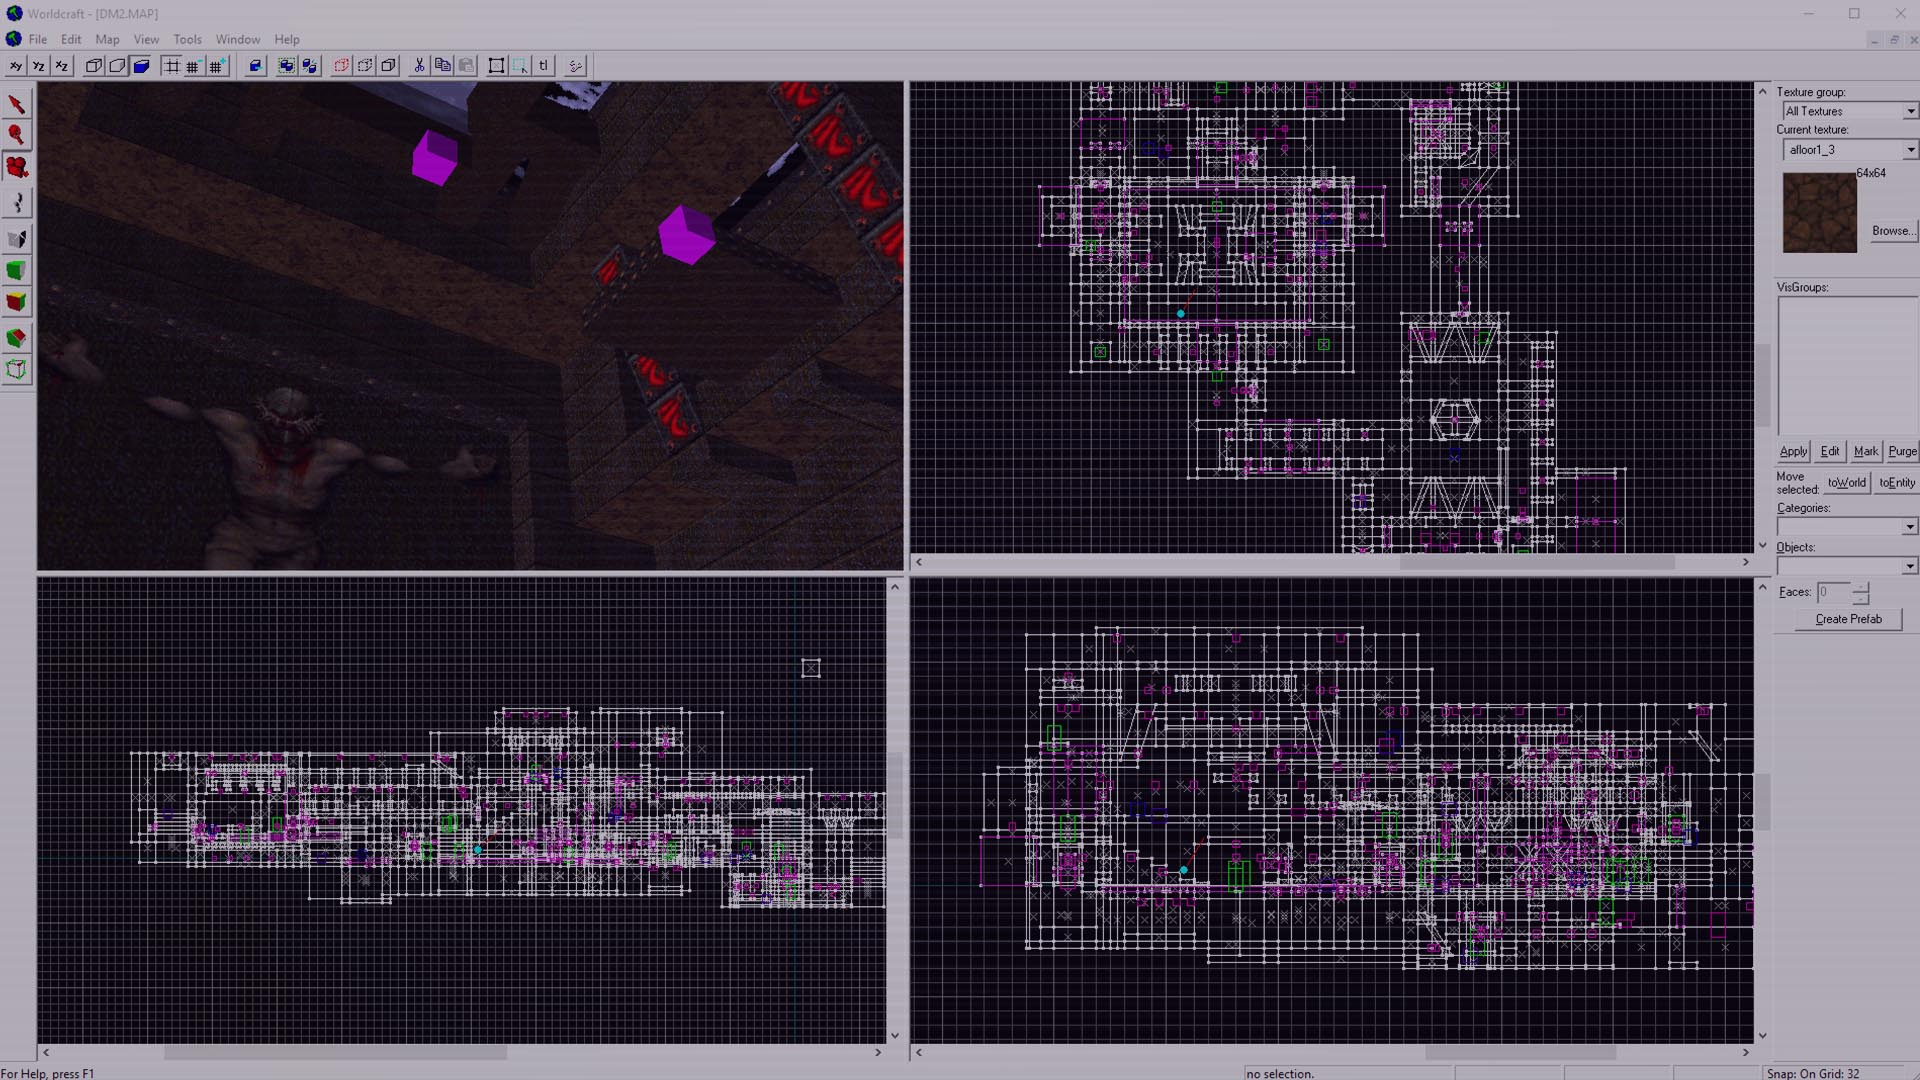Click the VisGroups Edit button
Viewport: 1920px width, 1080px height.
click(x=1830, y=452)
